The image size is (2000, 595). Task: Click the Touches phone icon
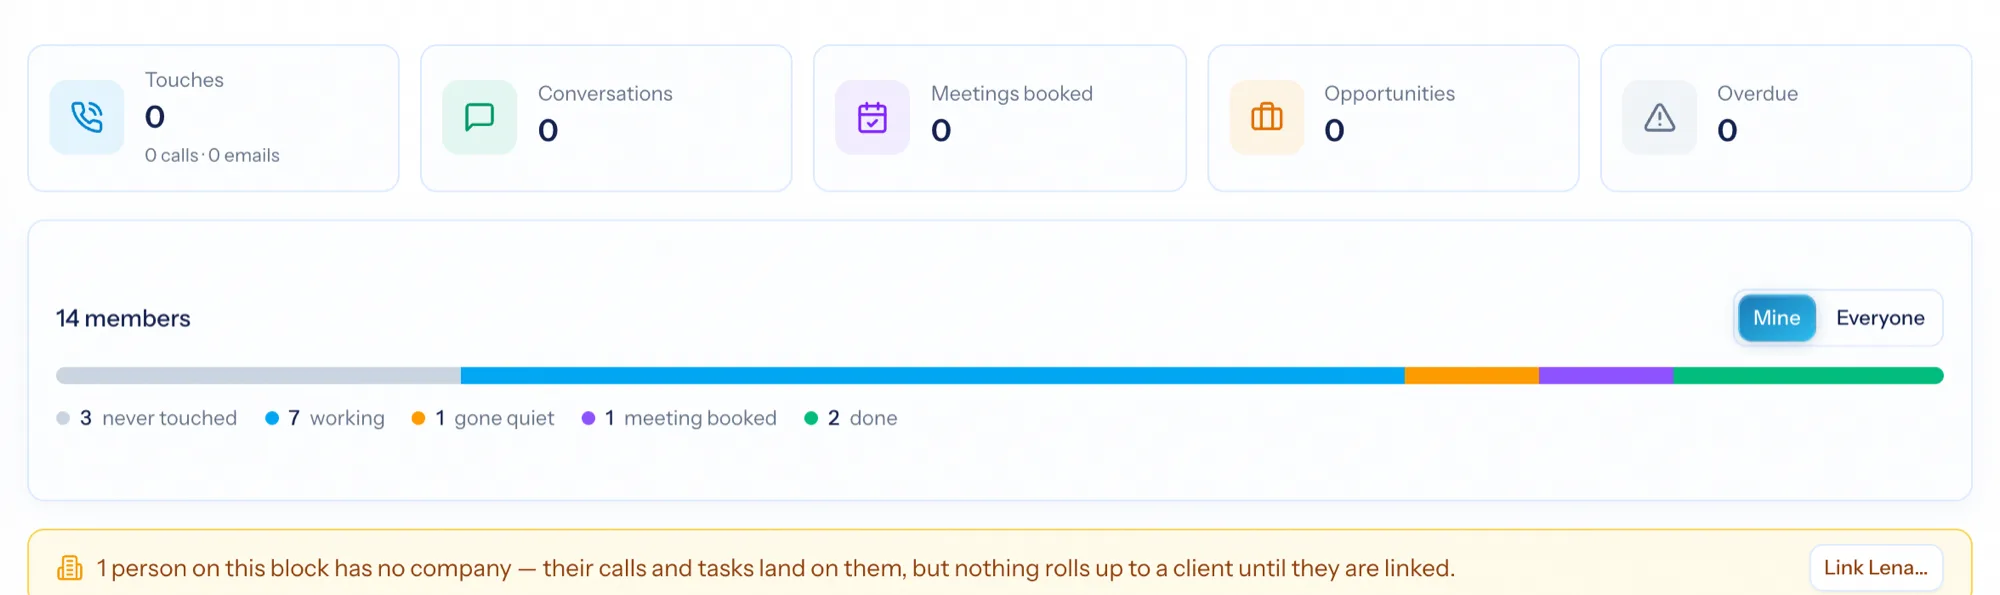pyautogui.click(x=87, y=117)
